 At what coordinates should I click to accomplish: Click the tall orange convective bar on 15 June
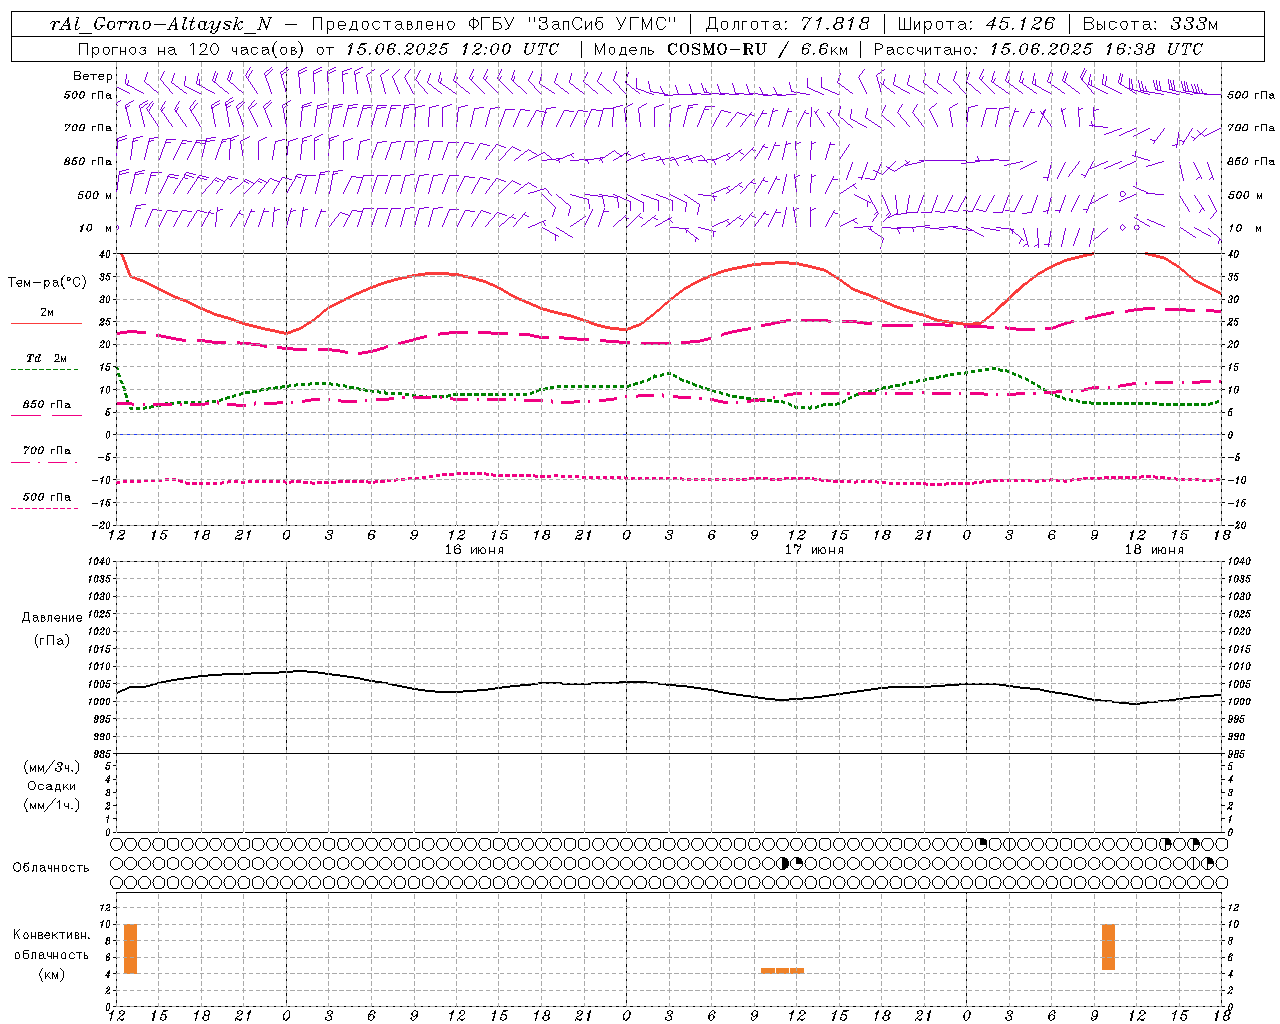pyautogui.click(x=130, y=949)
